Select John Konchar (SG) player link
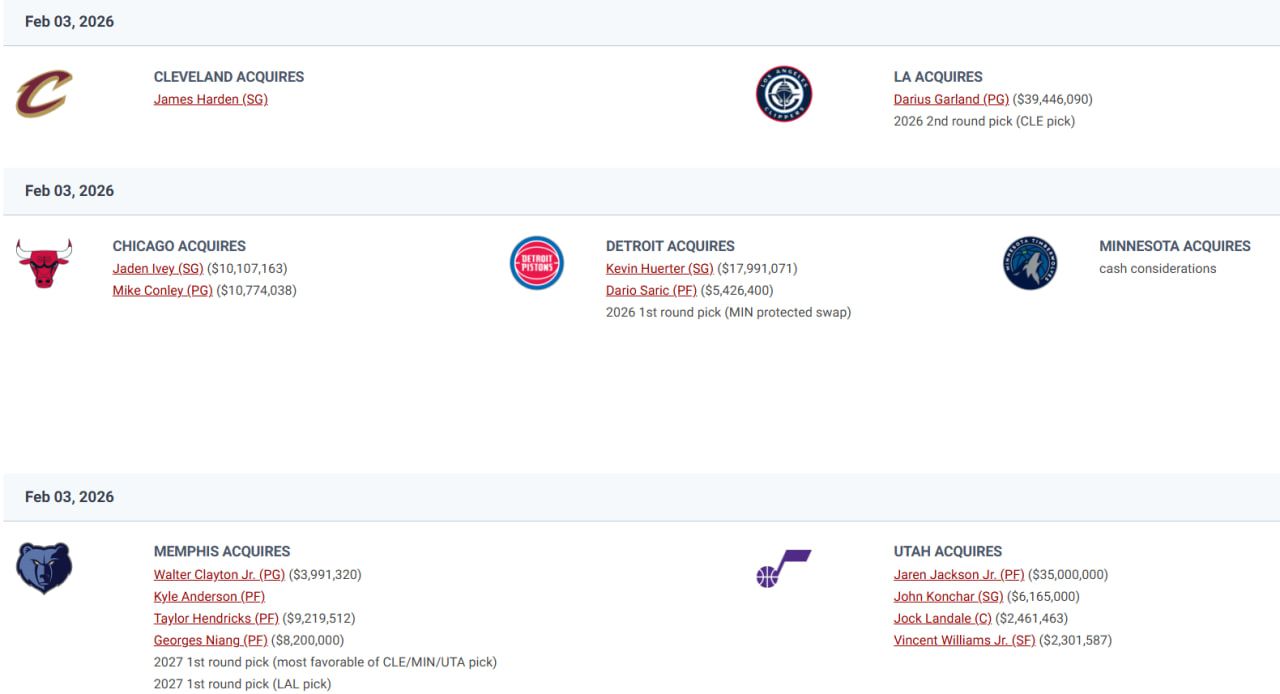Screen dimensions: 1280x694 (x=948, y=596)
